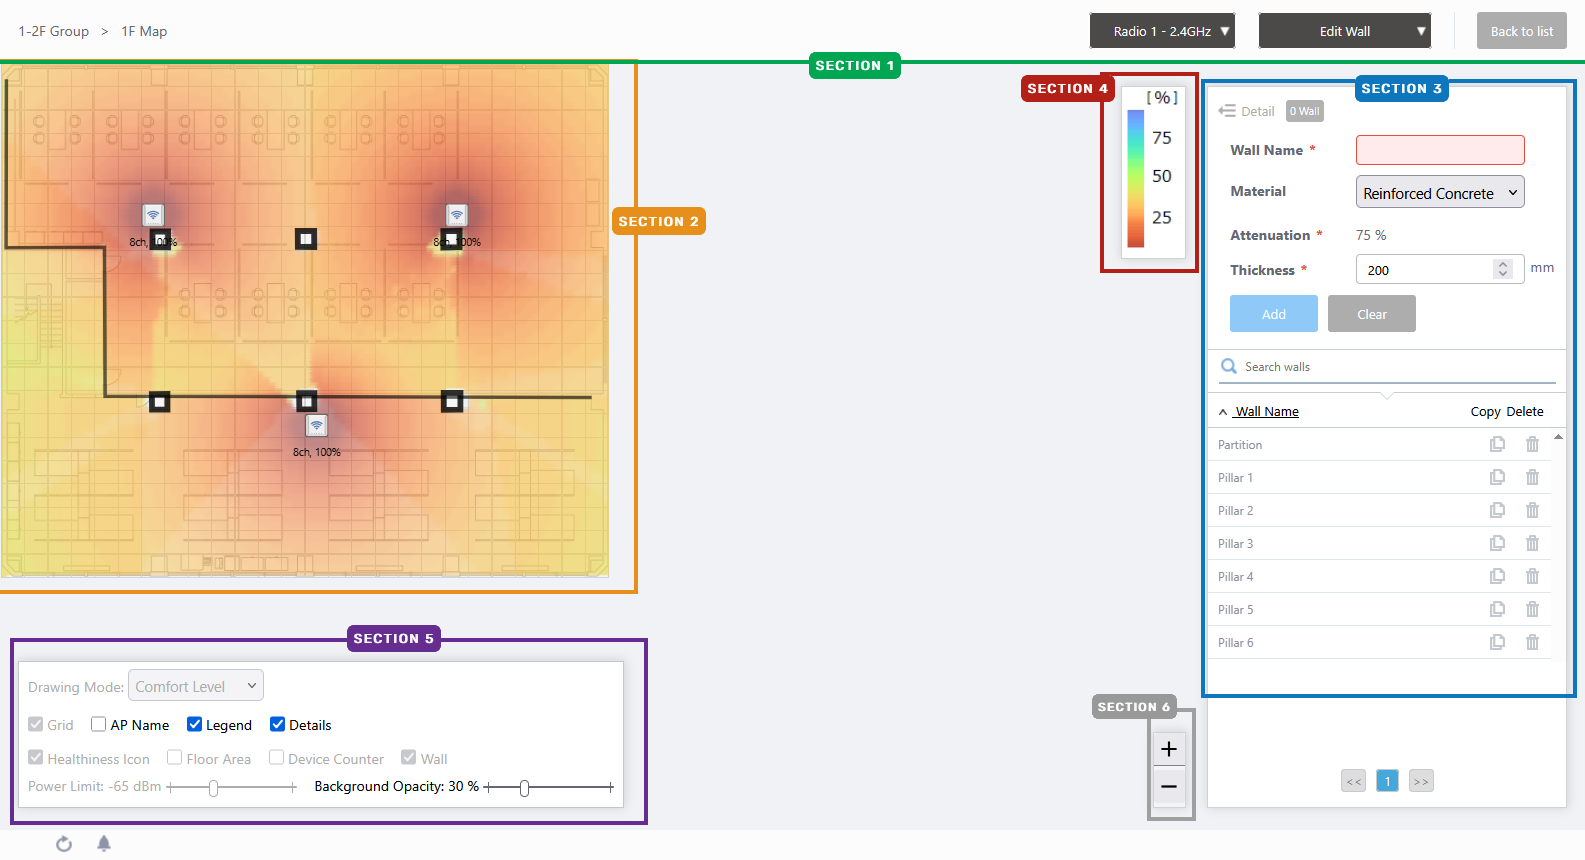Select the wall handle directly above the lower access point

[306, 401]
